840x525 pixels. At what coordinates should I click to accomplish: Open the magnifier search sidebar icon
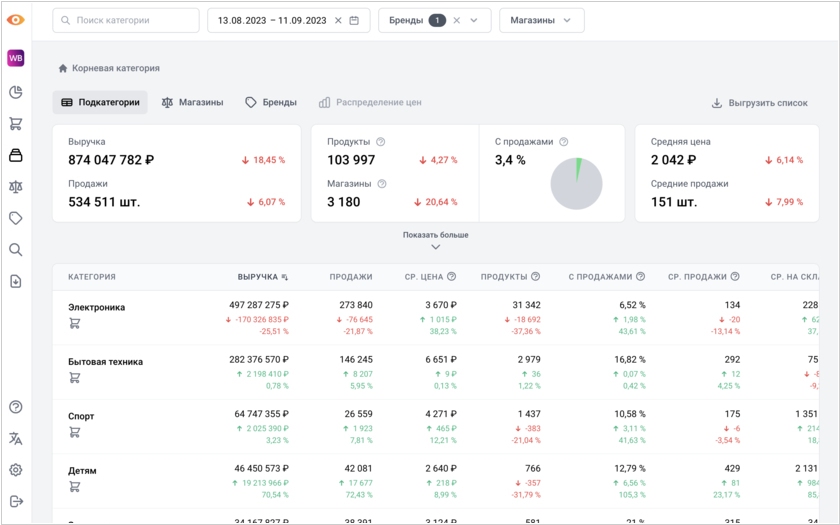(x=16, y=250)
